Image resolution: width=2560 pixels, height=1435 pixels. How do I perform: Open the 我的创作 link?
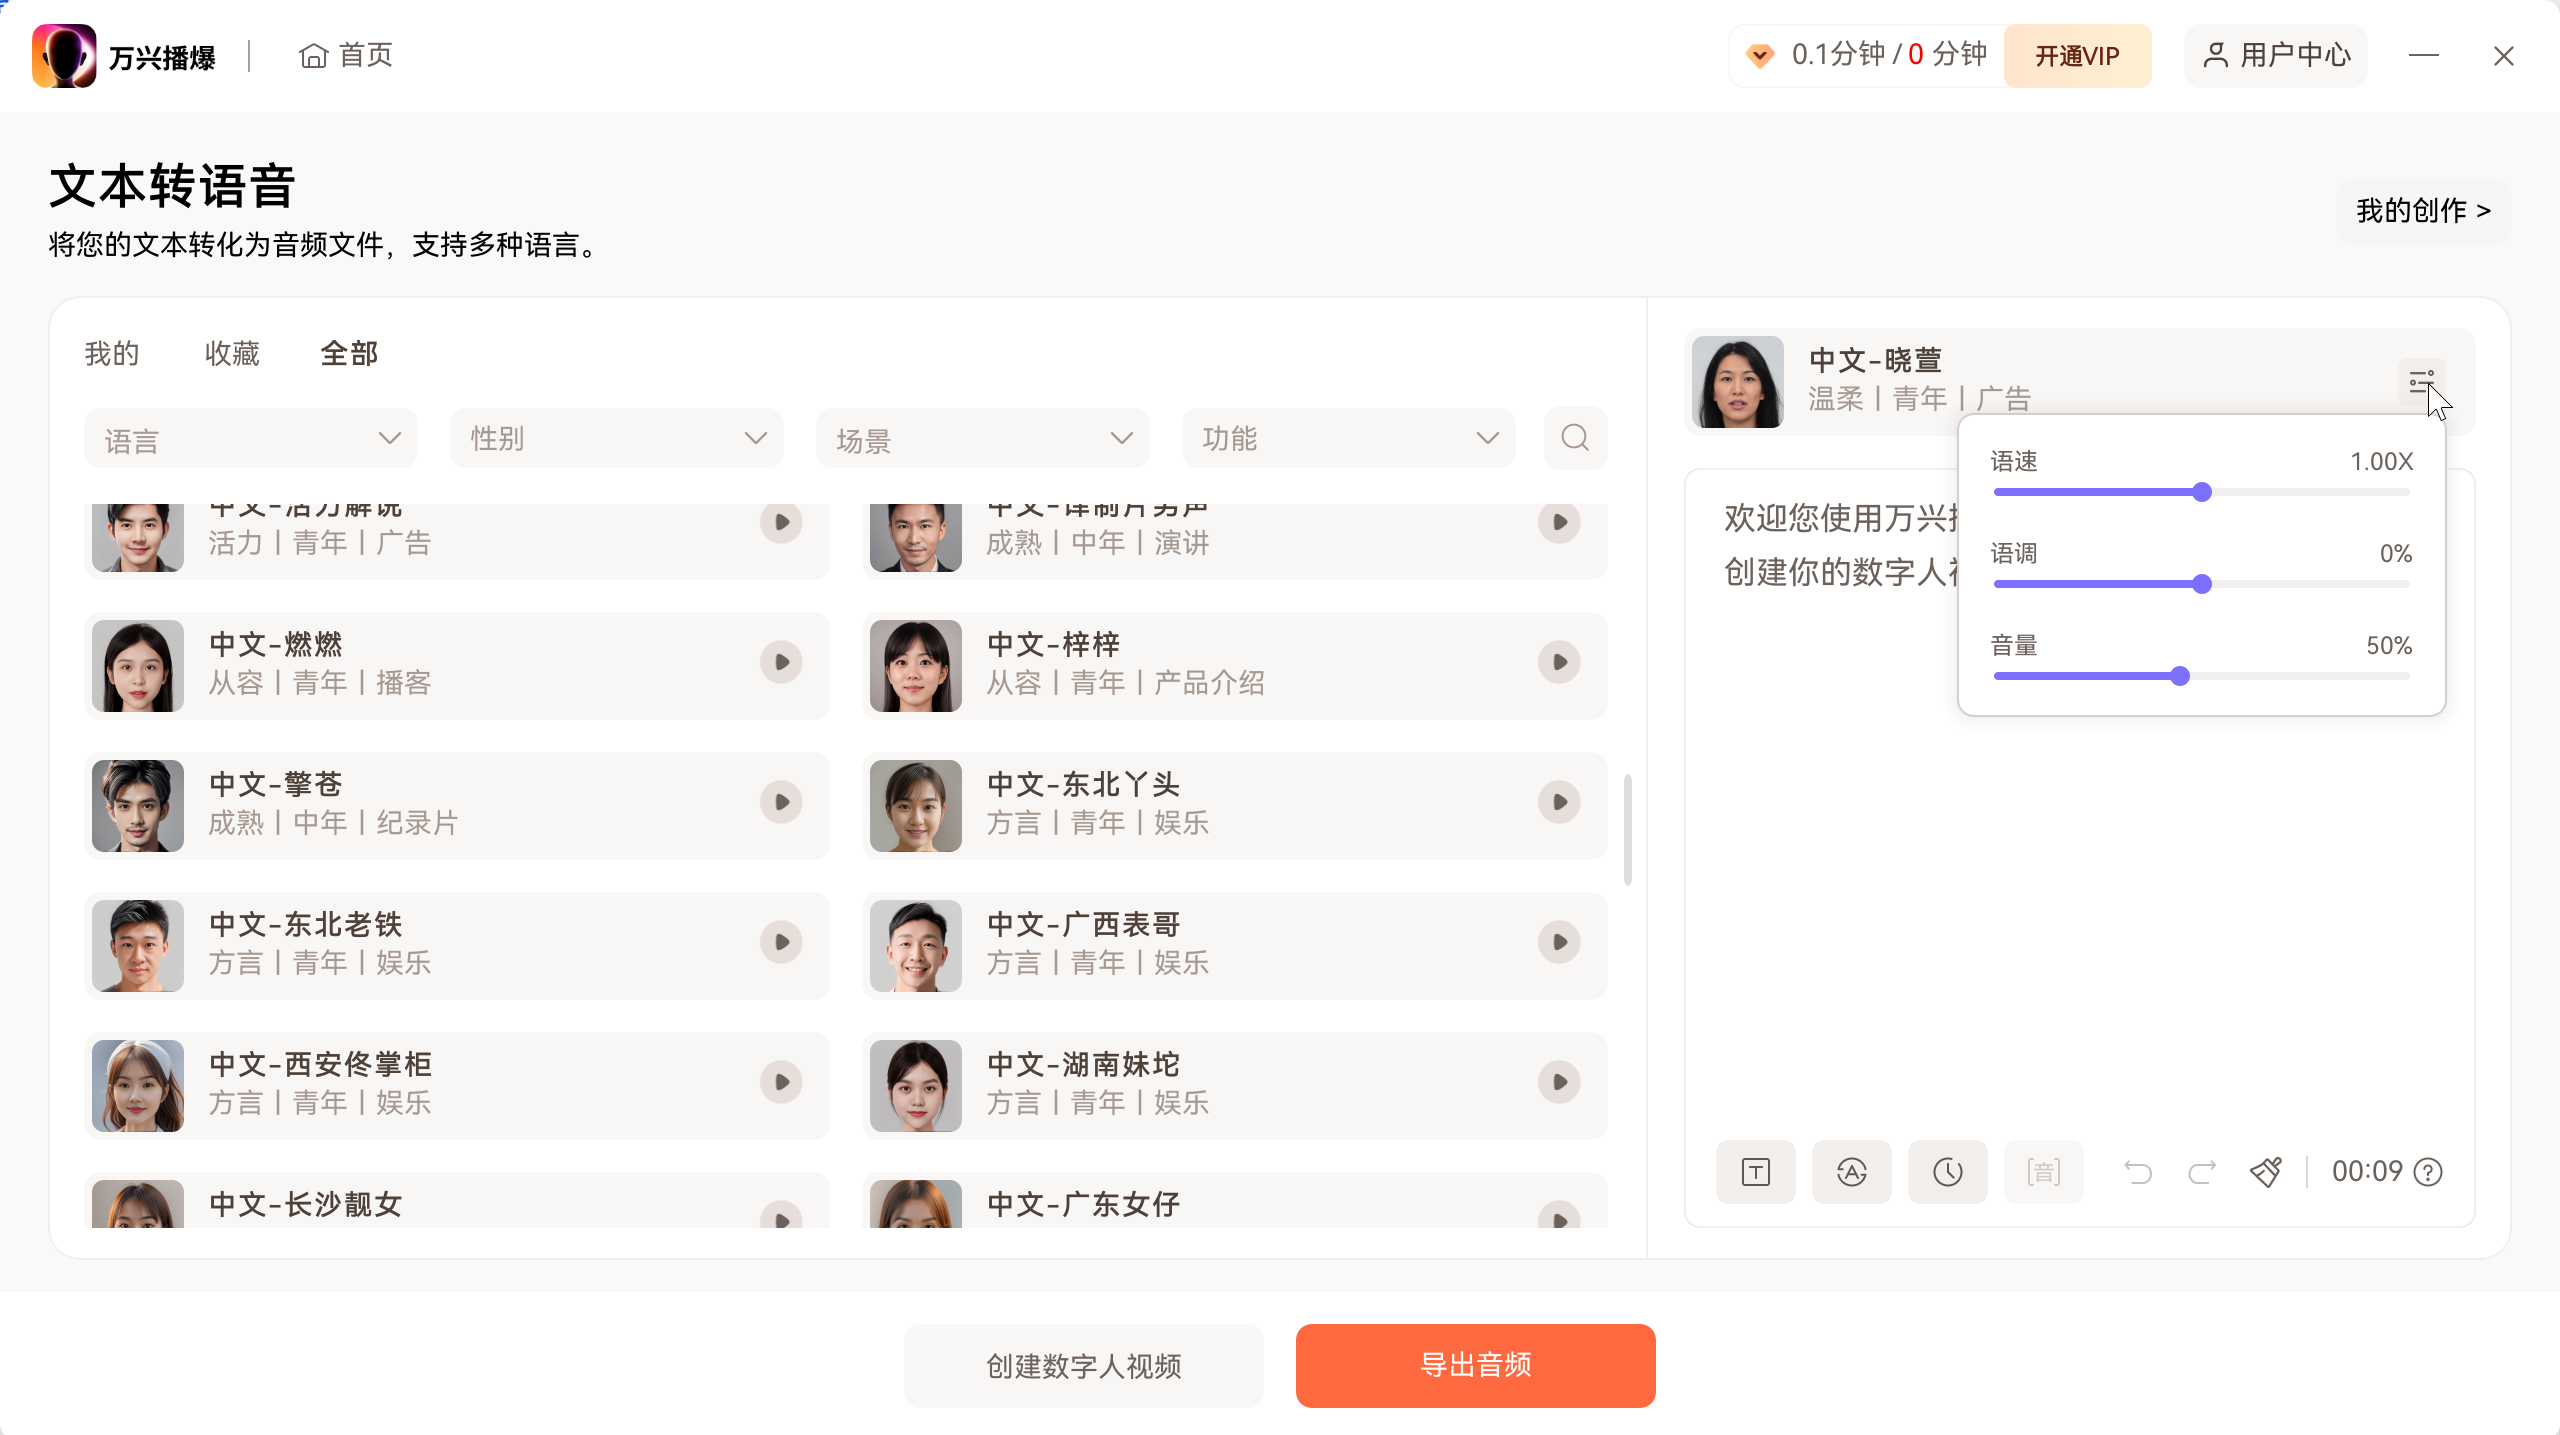2422,210
